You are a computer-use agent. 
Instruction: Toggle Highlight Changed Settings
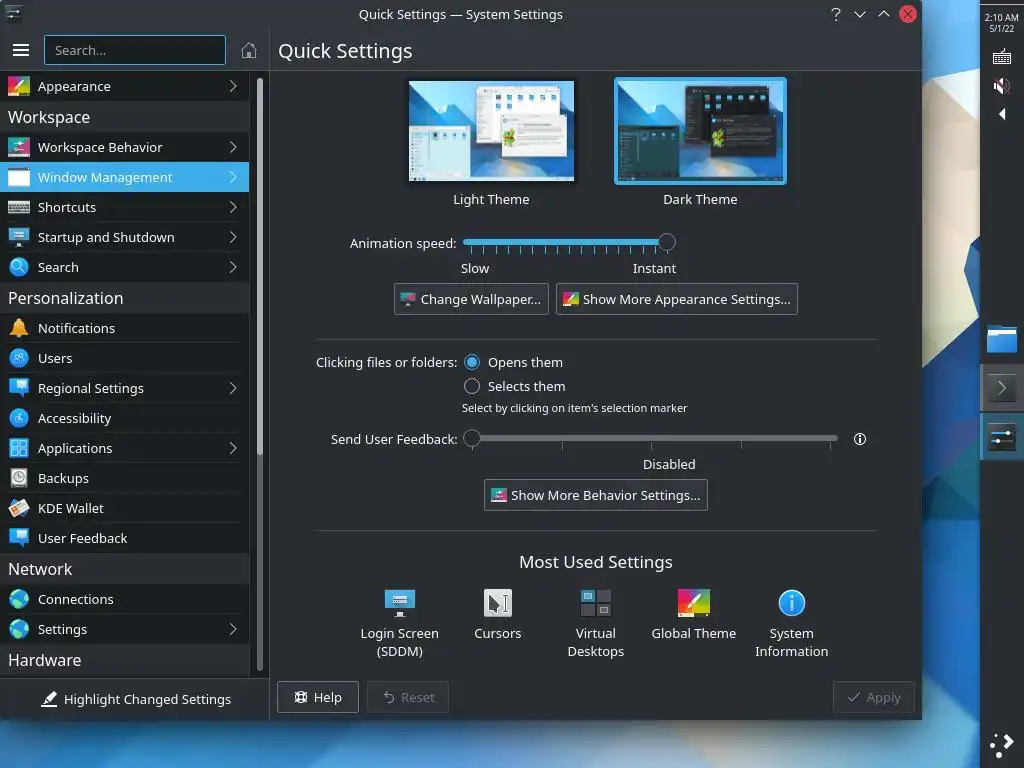135,699
